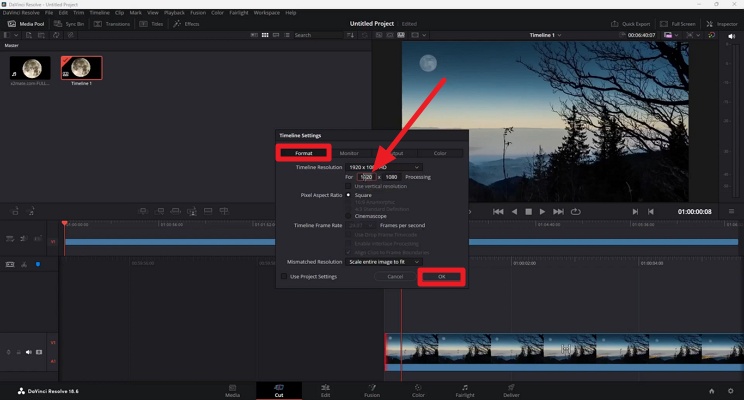This screenshot has height=400, width=744.
Task: Click the append to end icon
Action: click(160, 211)
